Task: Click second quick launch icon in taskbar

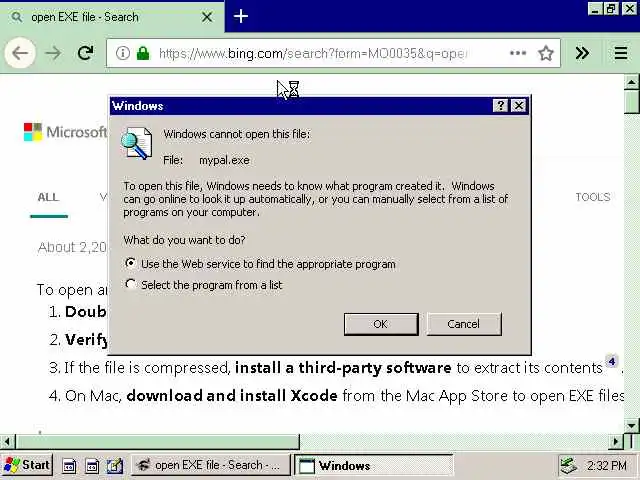Action: (92, 465)
